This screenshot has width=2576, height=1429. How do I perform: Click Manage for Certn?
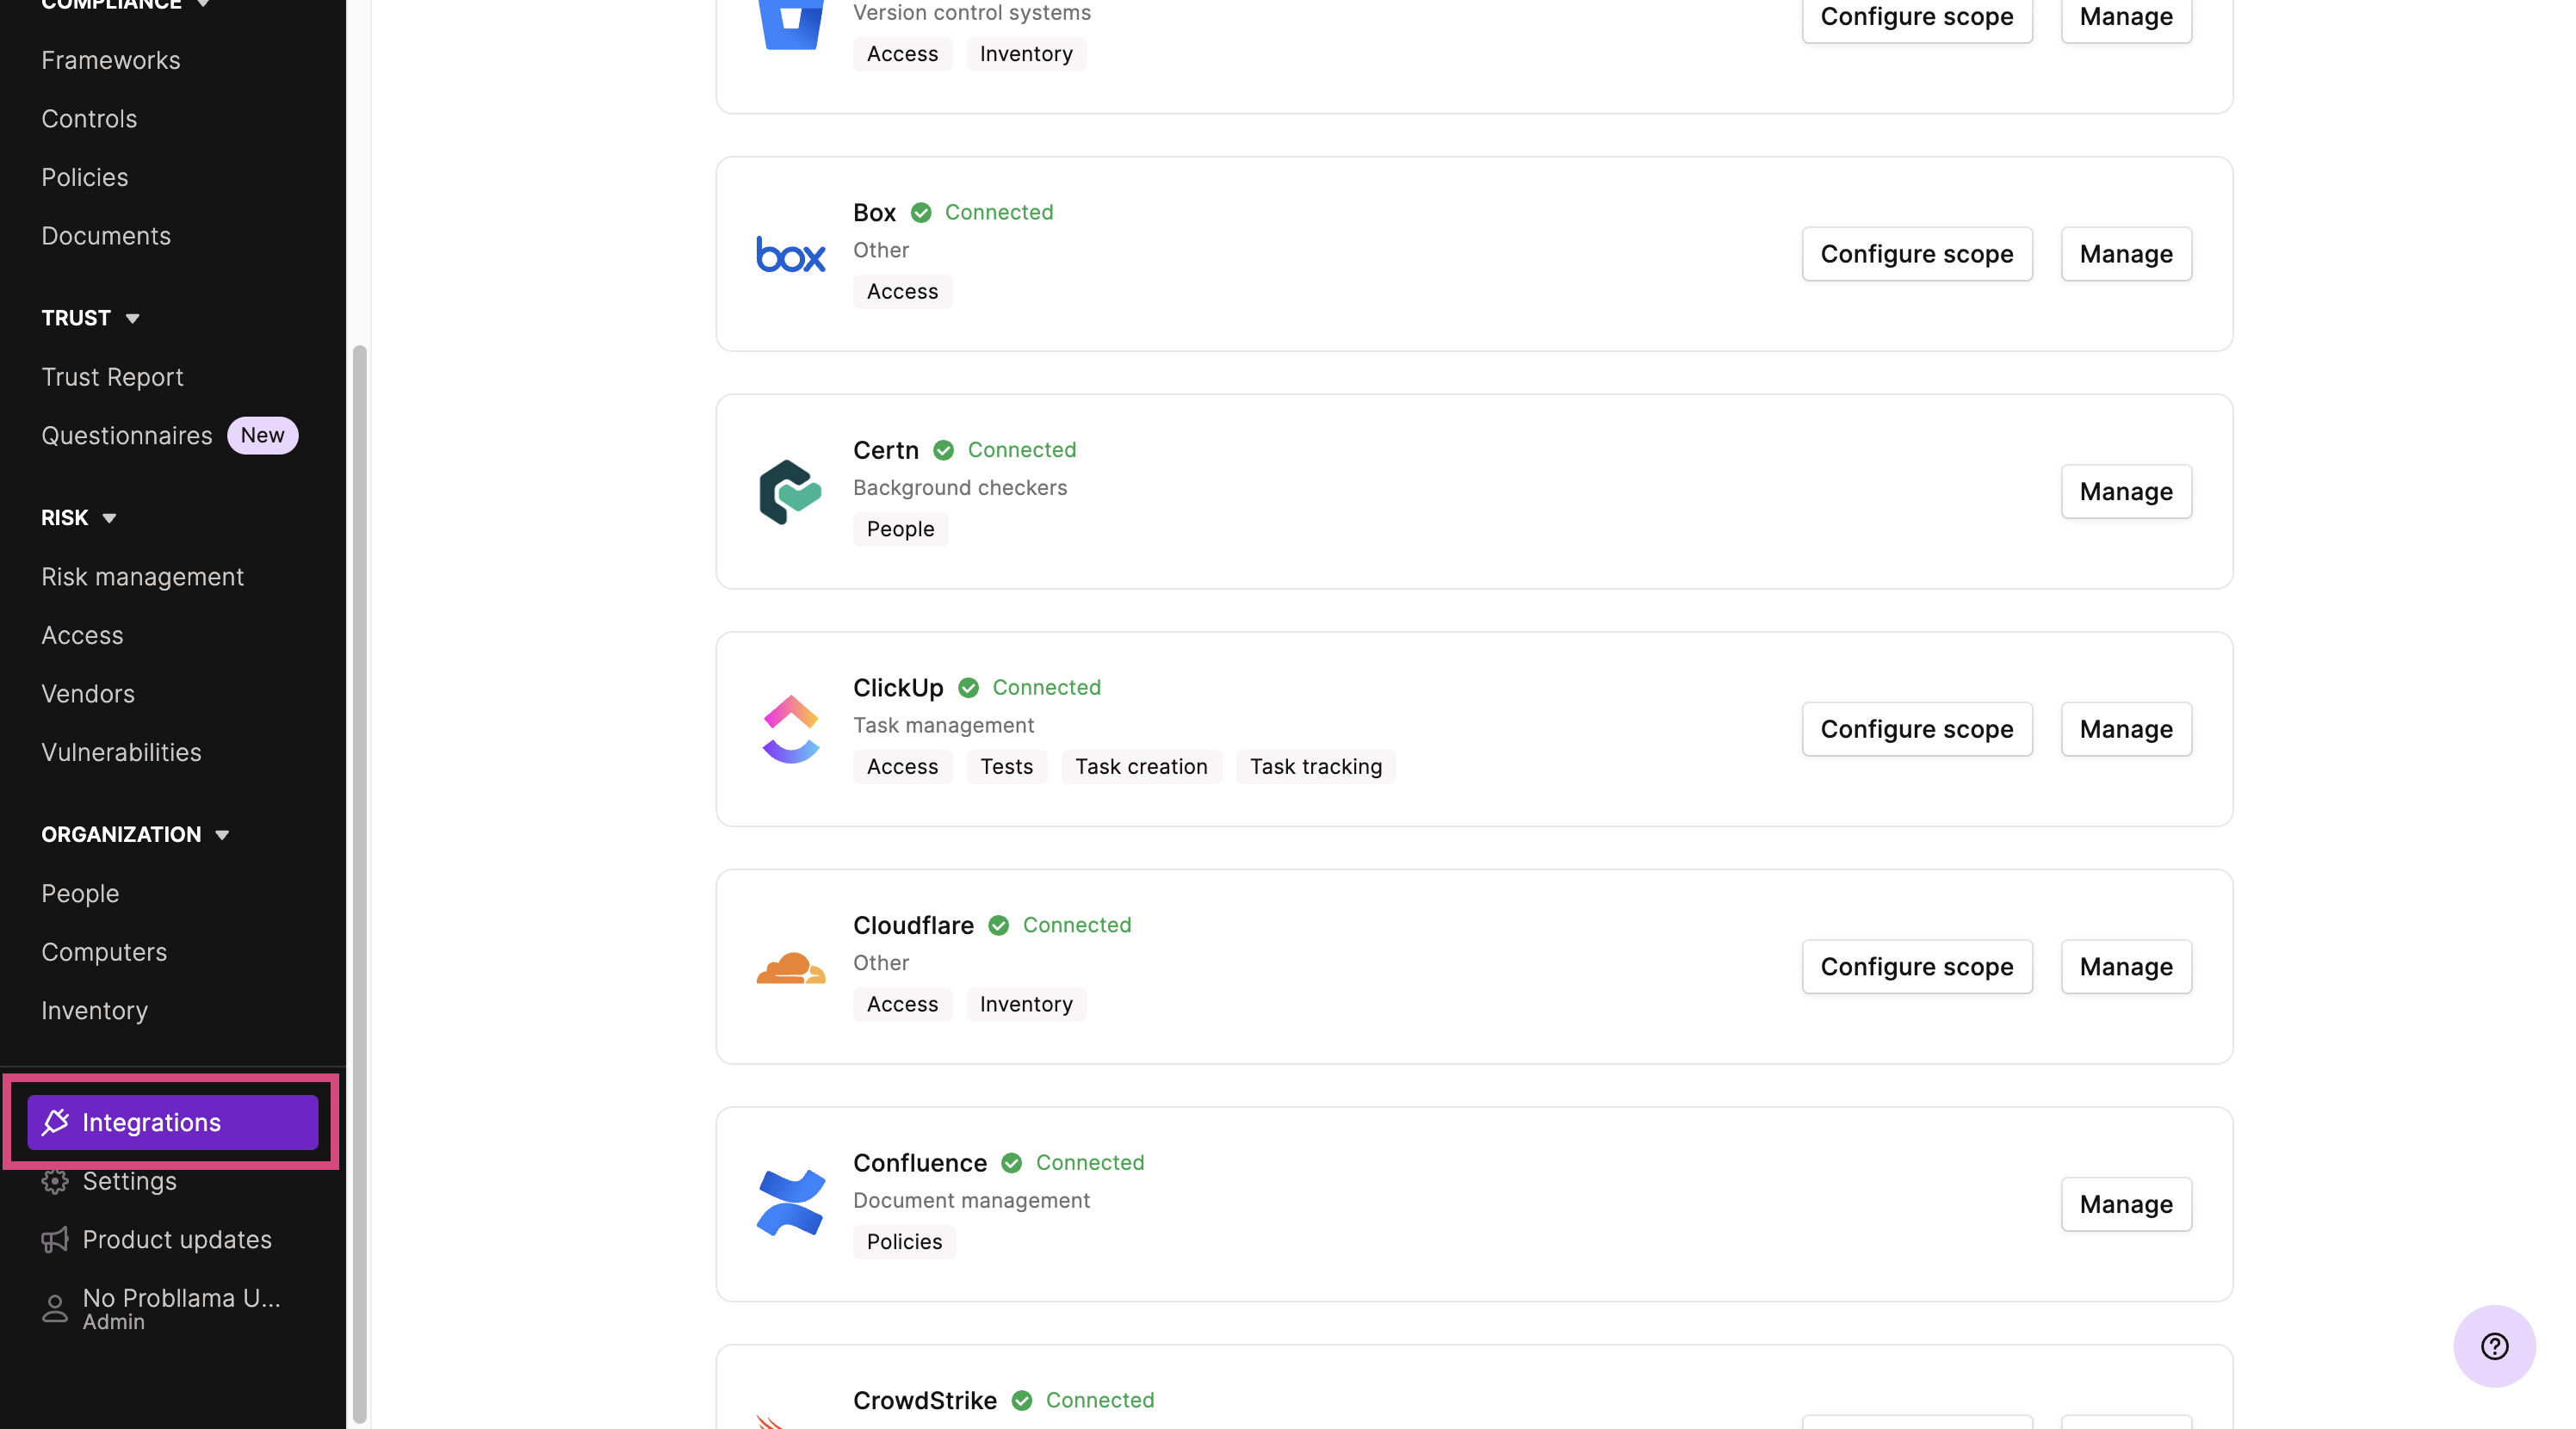2126,492
